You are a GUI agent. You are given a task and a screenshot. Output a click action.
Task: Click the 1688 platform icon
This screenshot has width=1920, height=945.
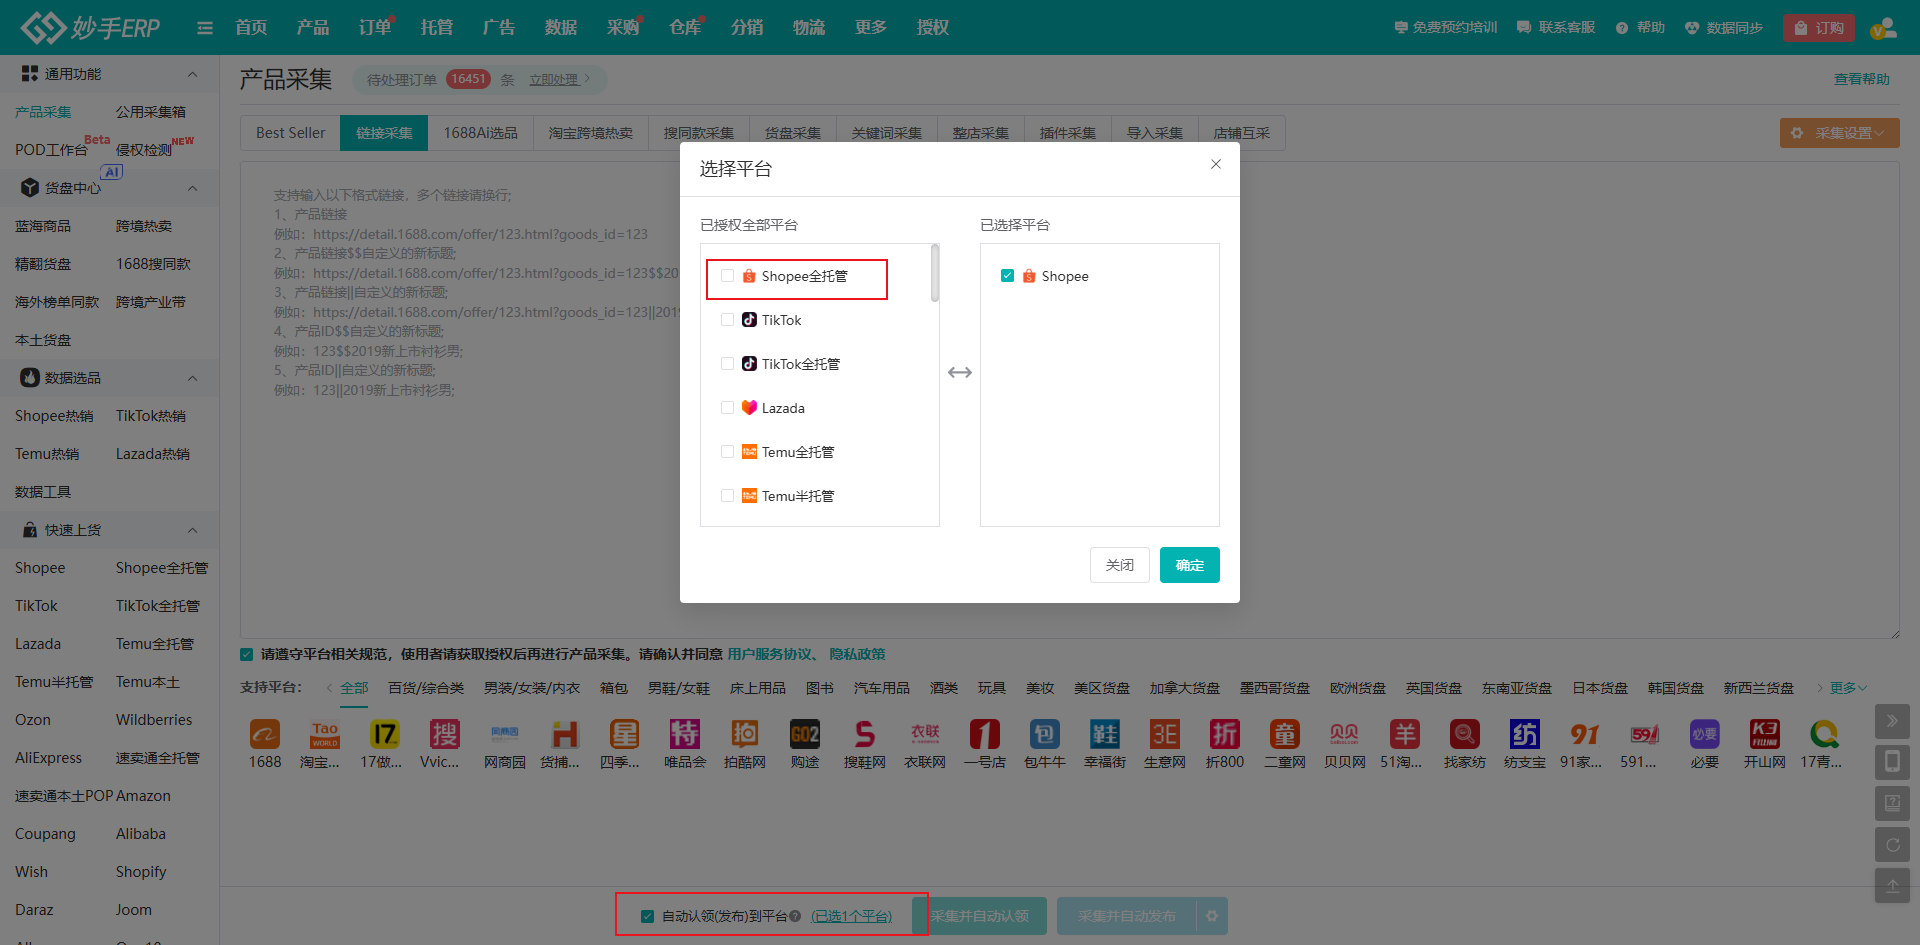coord(265,735)
